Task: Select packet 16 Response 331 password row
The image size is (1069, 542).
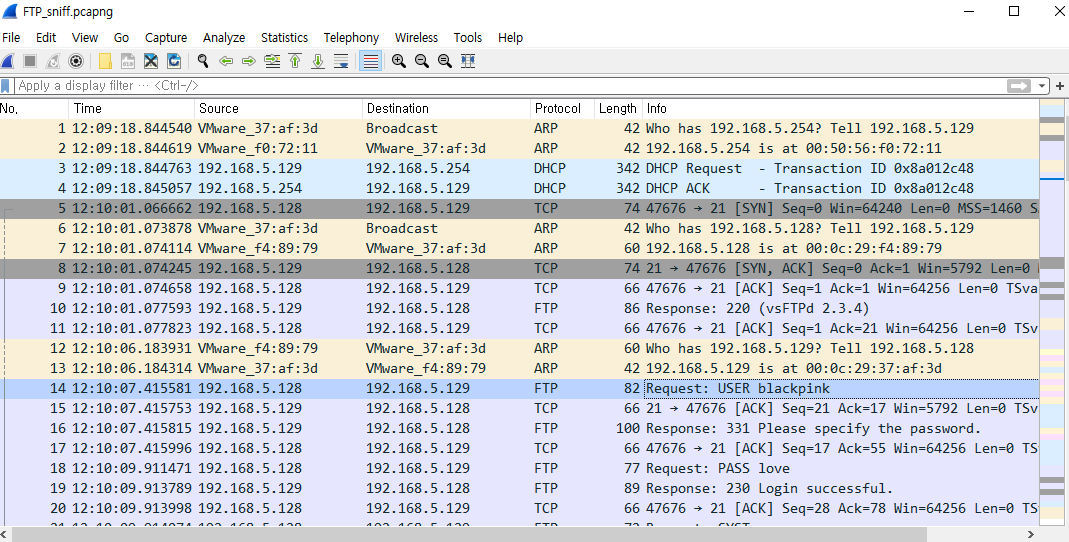Action: click(x=520, y=428)
